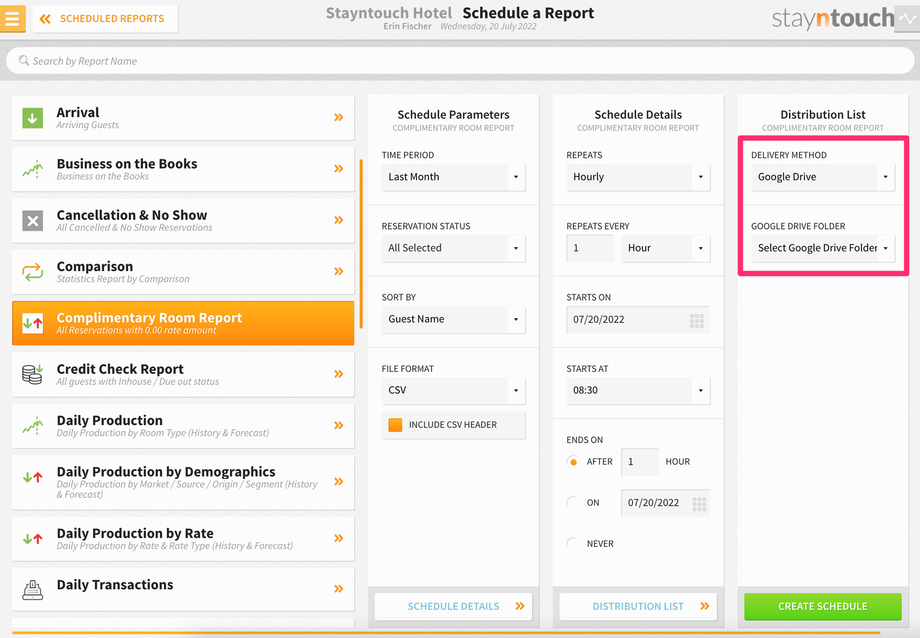Open the Sort By dropdown
Viewport: 920px width, 638px height.
pos(454,319)
